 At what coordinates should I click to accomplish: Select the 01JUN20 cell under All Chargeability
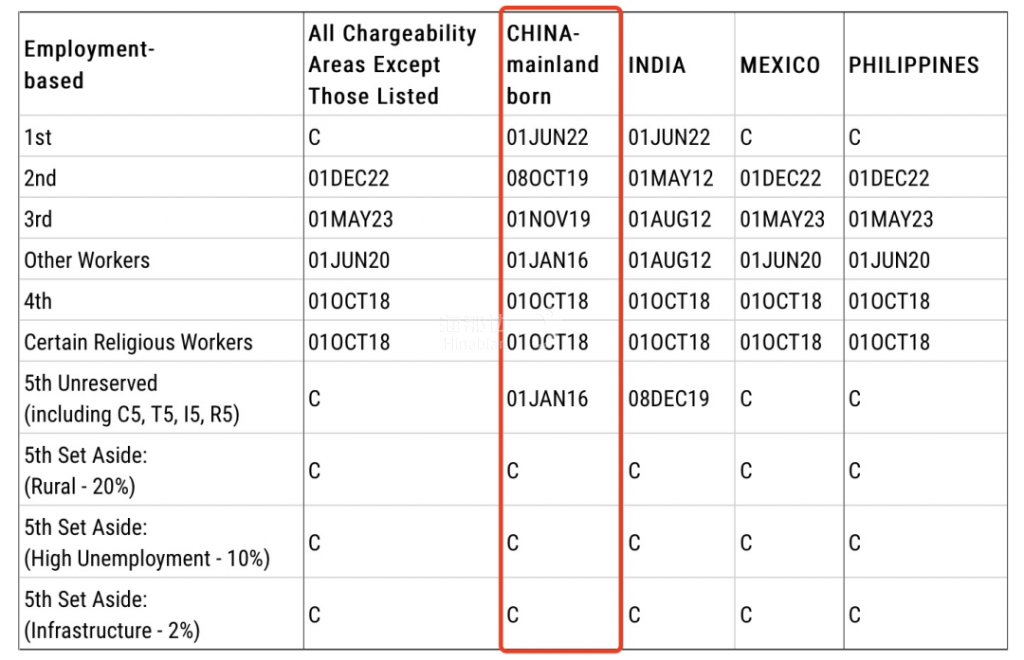click(x=349, y=261)
